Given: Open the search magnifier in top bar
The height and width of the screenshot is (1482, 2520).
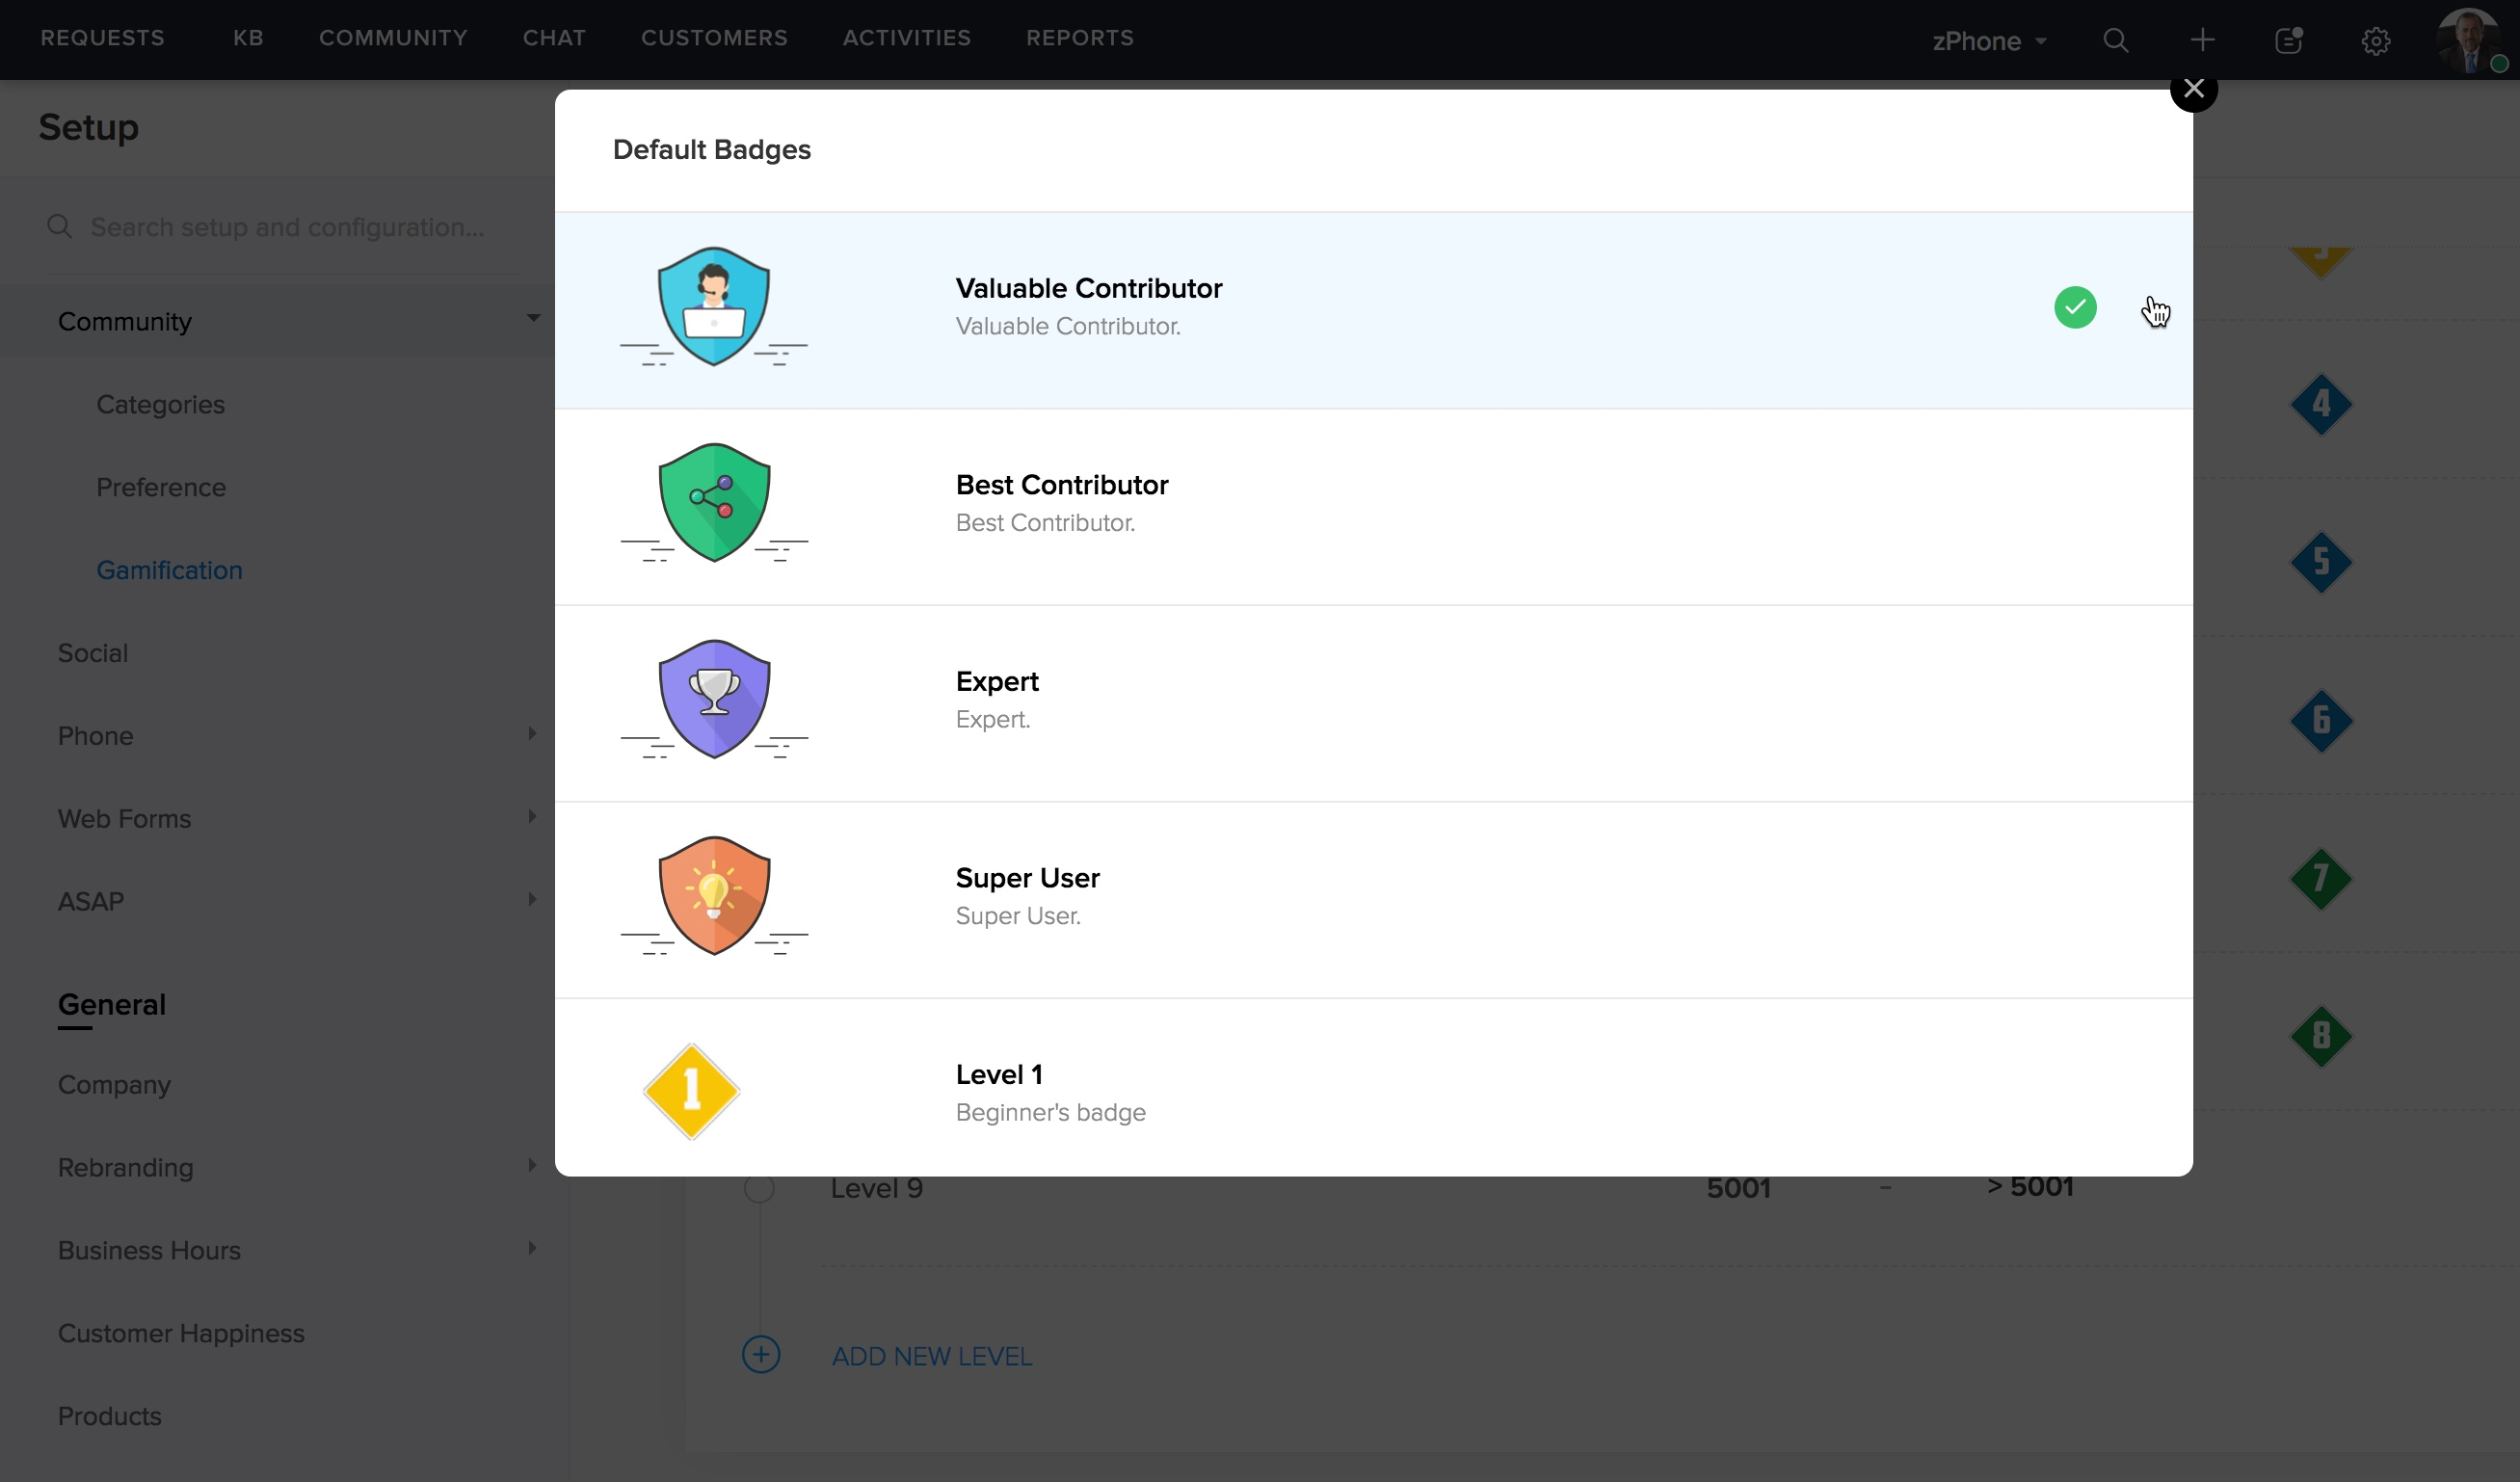Looking at the screenshot, I should (2115, 40).
